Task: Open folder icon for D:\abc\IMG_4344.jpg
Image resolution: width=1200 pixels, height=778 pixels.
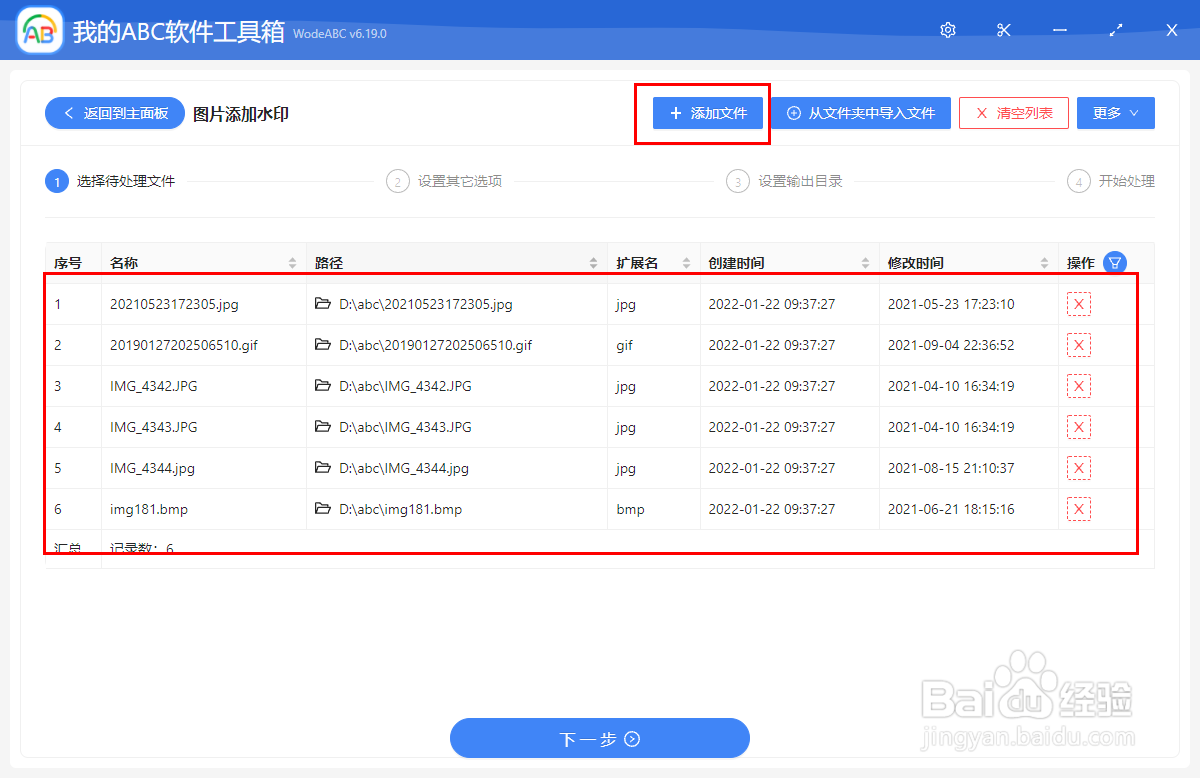Action: [322, 467]
